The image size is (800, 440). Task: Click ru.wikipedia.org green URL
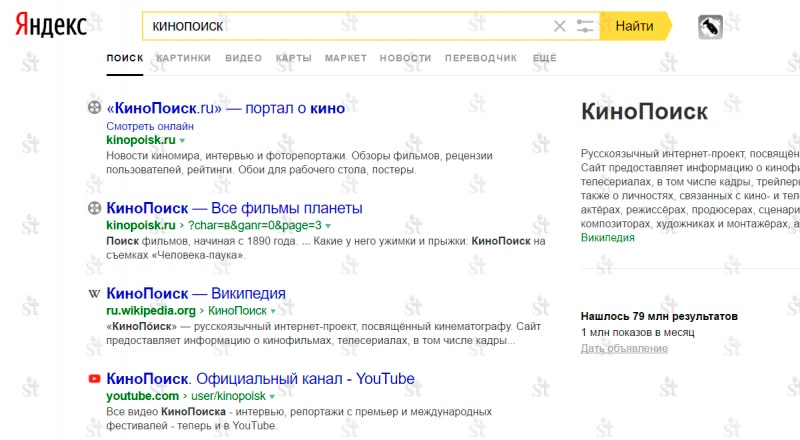(151, 310)
